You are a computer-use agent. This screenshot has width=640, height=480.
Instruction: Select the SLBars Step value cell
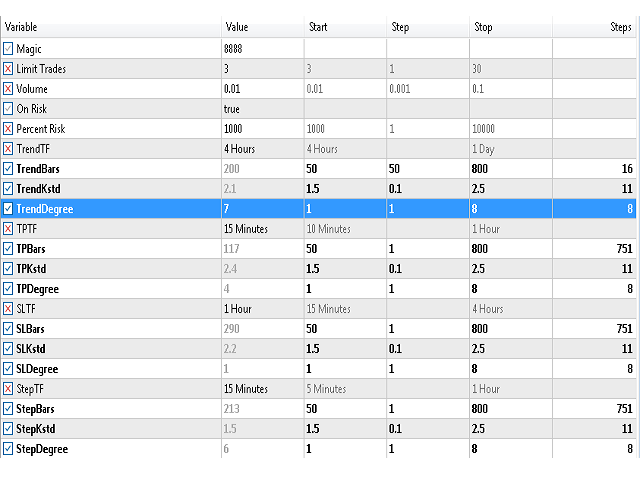click(428, 329)
